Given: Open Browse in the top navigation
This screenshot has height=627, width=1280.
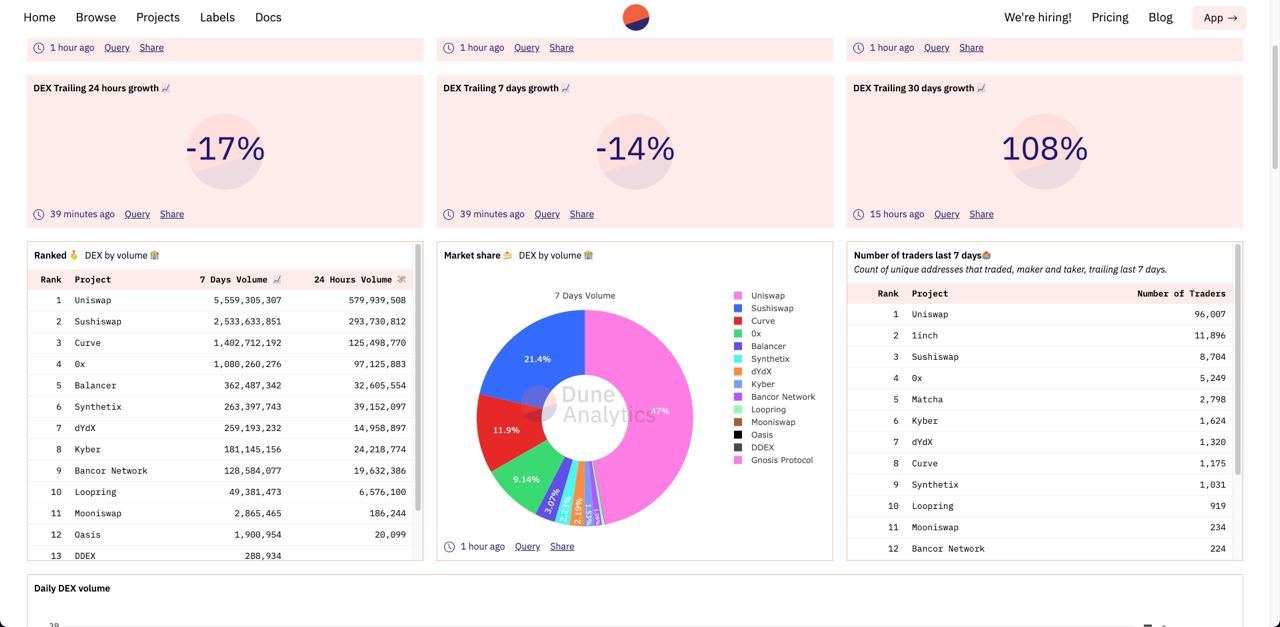Looking at the screenshot, I should [96, 17].
